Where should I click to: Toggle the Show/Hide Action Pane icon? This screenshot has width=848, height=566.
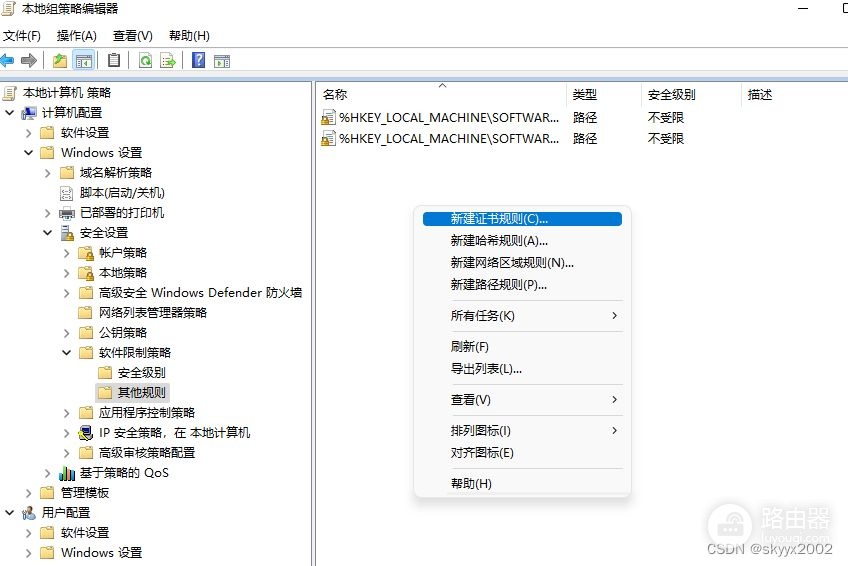click(222, 61)
